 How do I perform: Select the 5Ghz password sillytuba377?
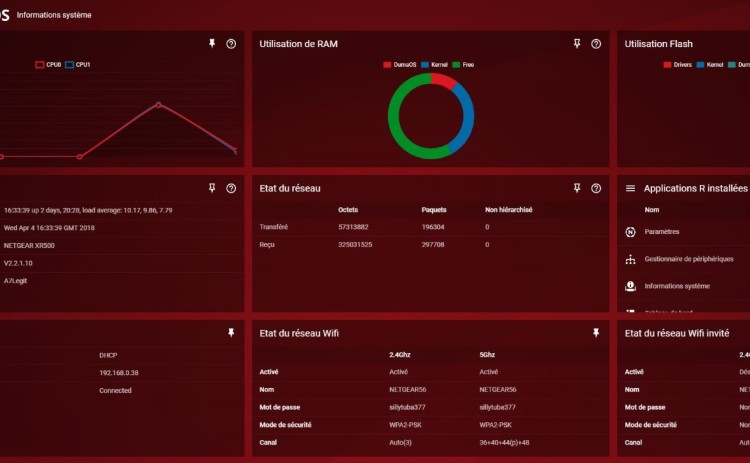tap(497, 407)
